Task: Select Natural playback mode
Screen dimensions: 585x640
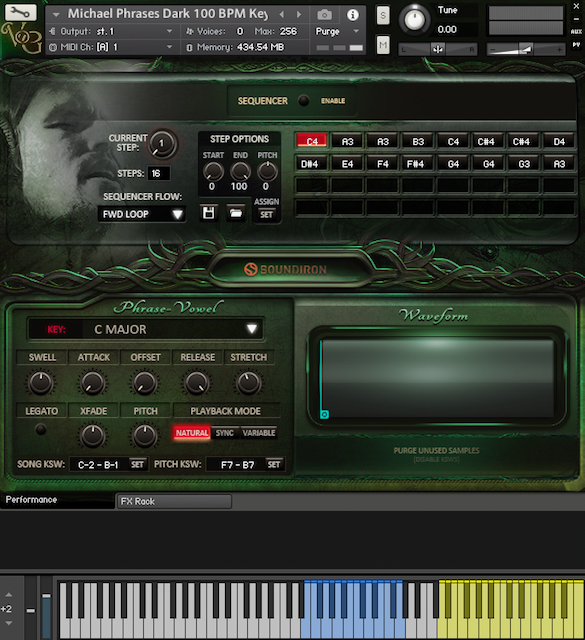Action: [x=191, y=433]
